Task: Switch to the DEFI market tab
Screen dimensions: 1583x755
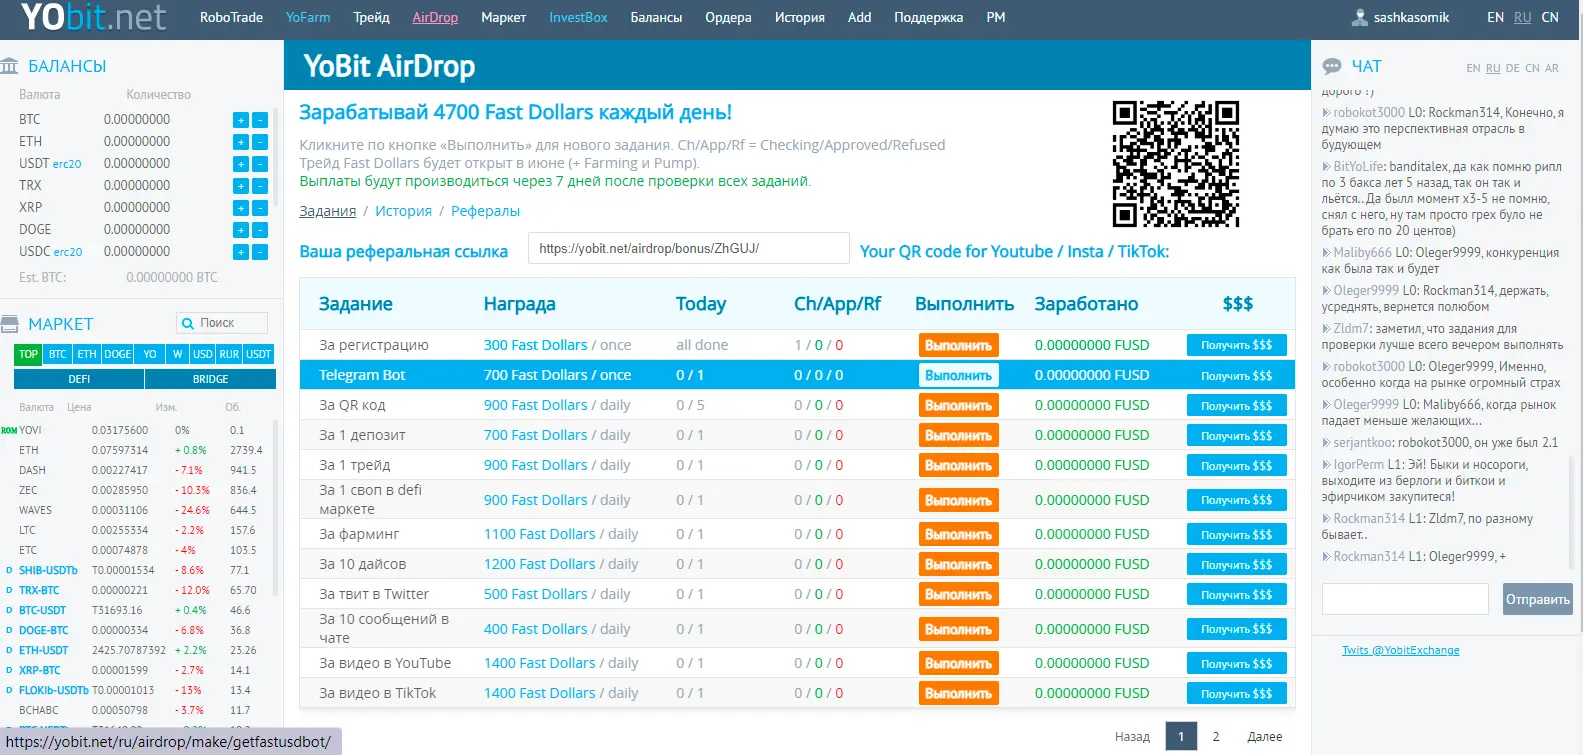Action: click(79, 379)
